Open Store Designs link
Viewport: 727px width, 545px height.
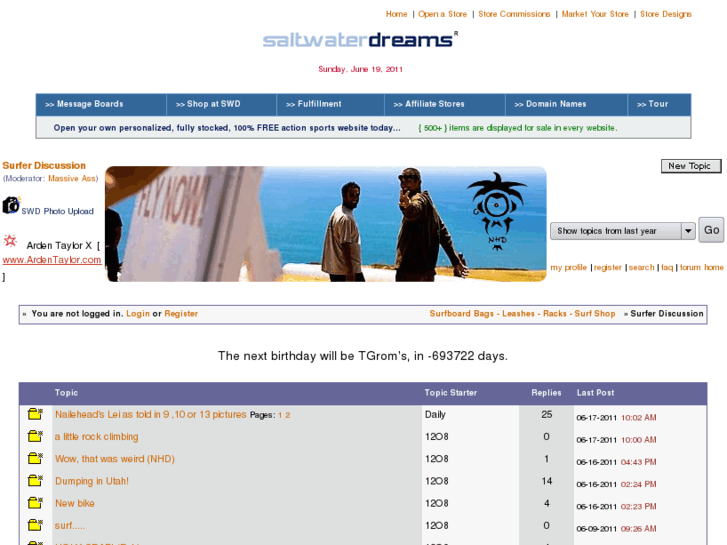tap(666, 14)
